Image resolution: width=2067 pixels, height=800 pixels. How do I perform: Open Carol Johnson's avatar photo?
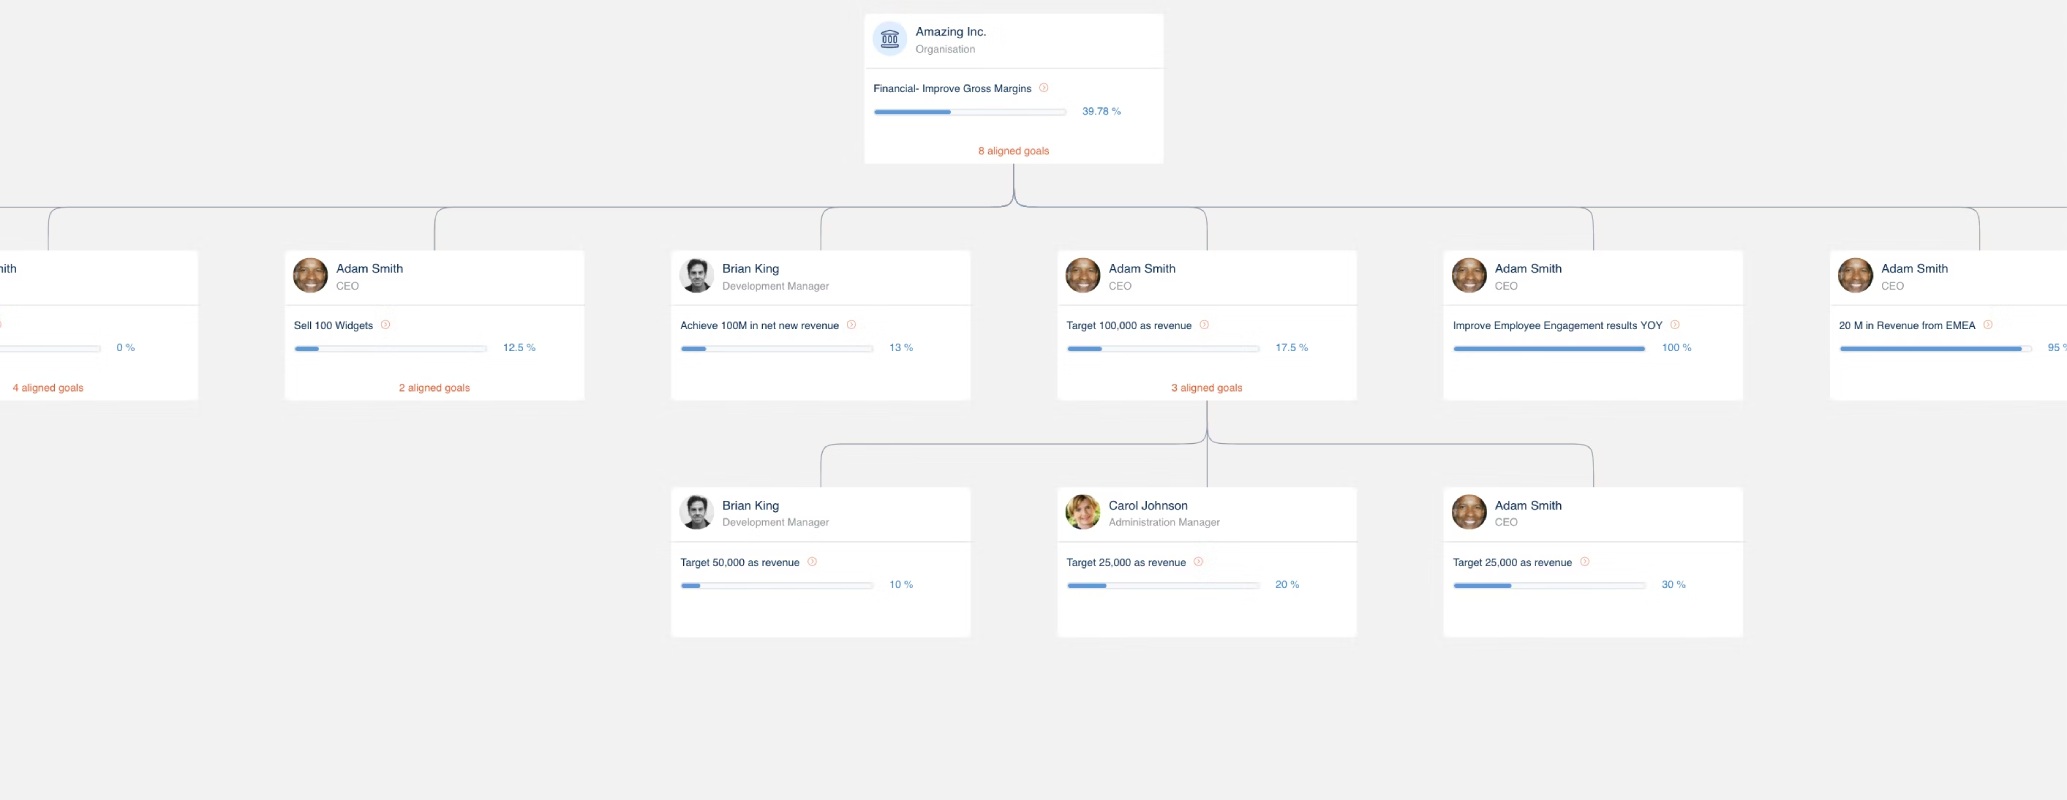(1083, 512)
